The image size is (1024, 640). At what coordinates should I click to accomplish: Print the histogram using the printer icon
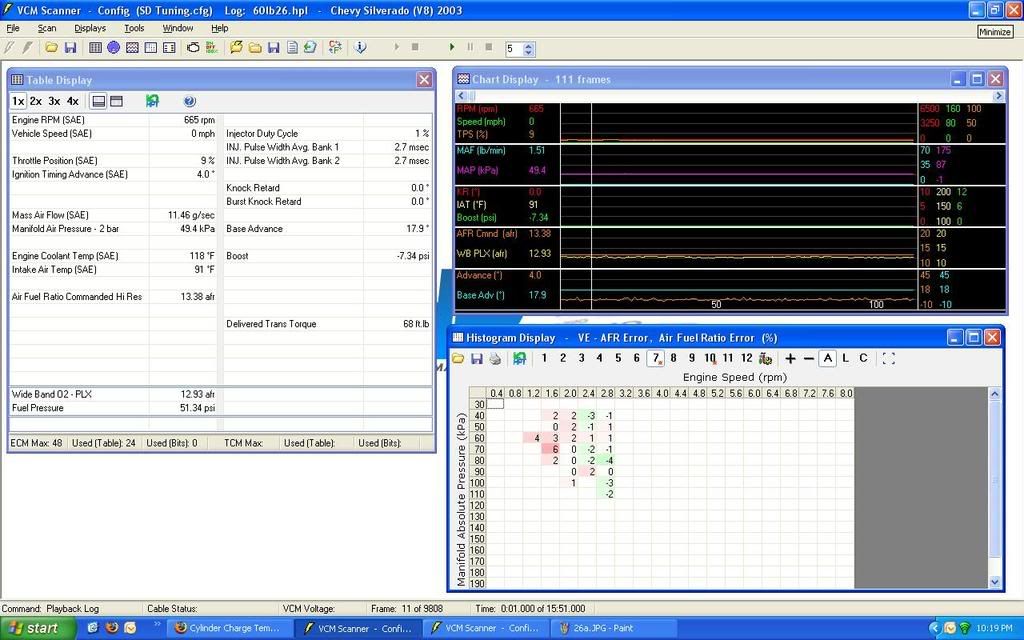tap(494, 358)
